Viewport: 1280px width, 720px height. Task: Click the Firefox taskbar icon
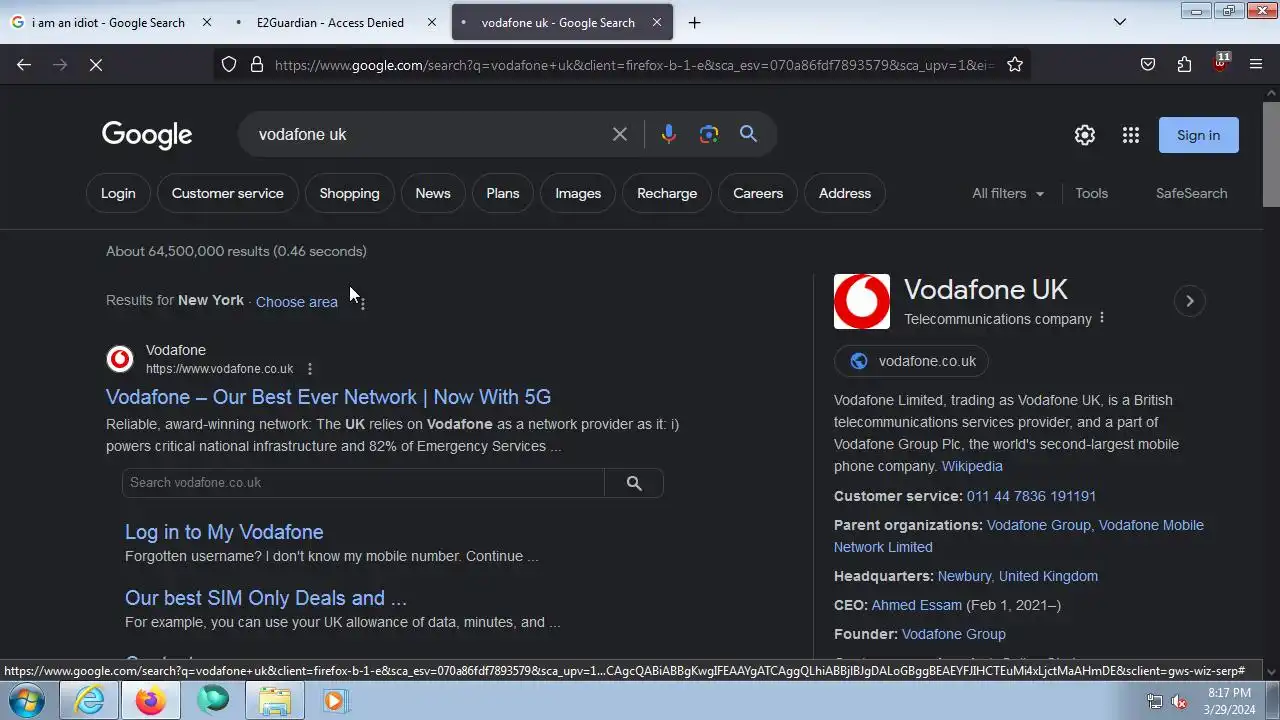tap(151, 700)
